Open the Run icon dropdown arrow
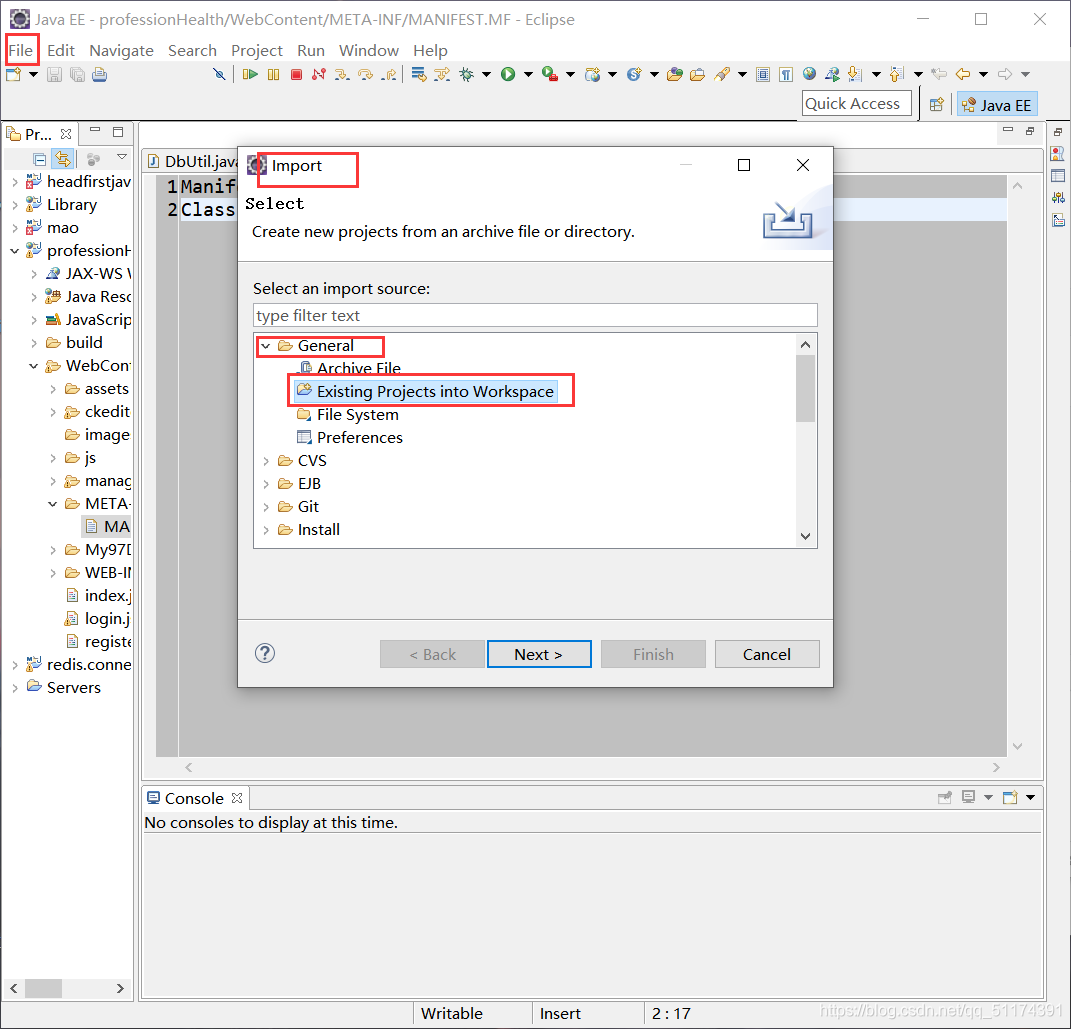 click(528, 74)
